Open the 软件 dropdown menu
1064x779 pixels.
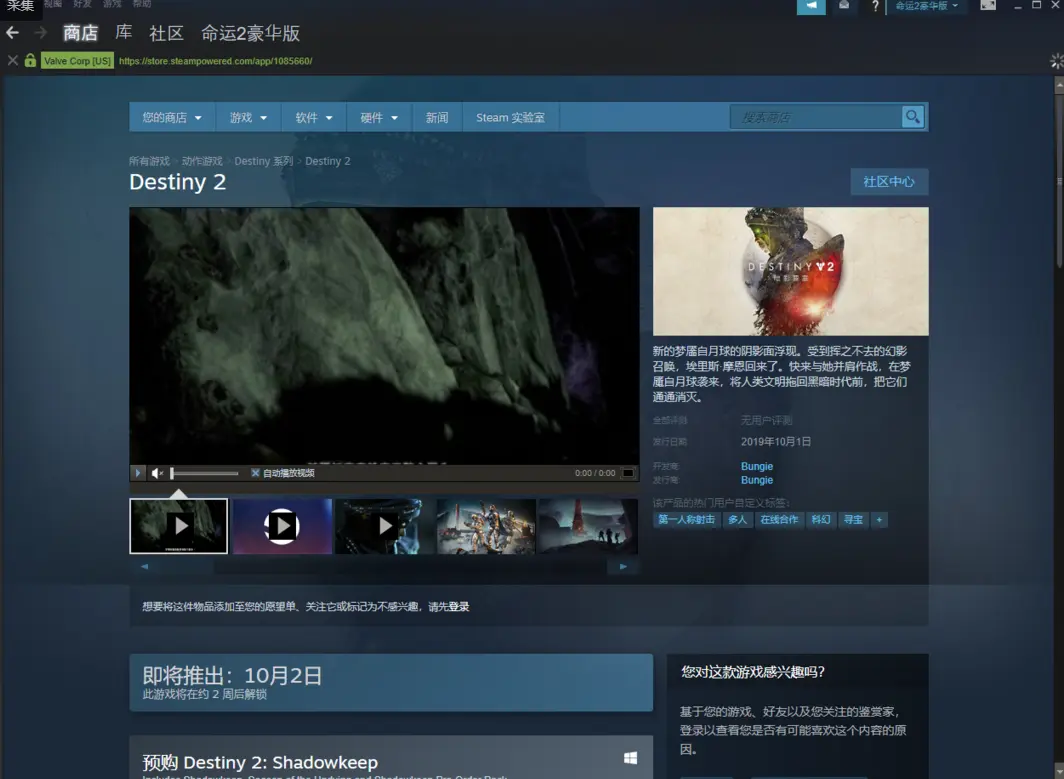pos(314,117)
